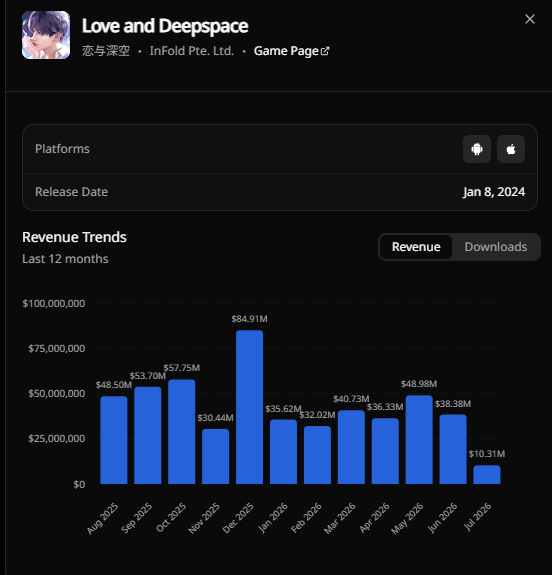Click the Jan 8, 2024 release date

[x=494, y=192]
